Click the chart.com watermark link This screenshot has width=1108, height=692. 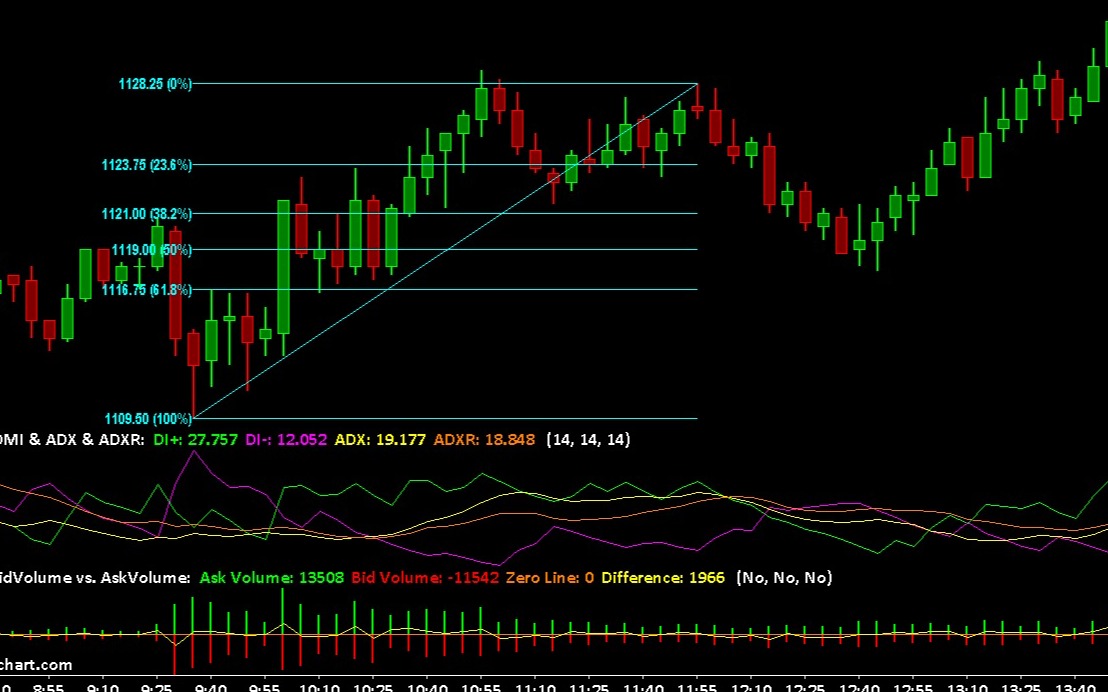[36, 665]
